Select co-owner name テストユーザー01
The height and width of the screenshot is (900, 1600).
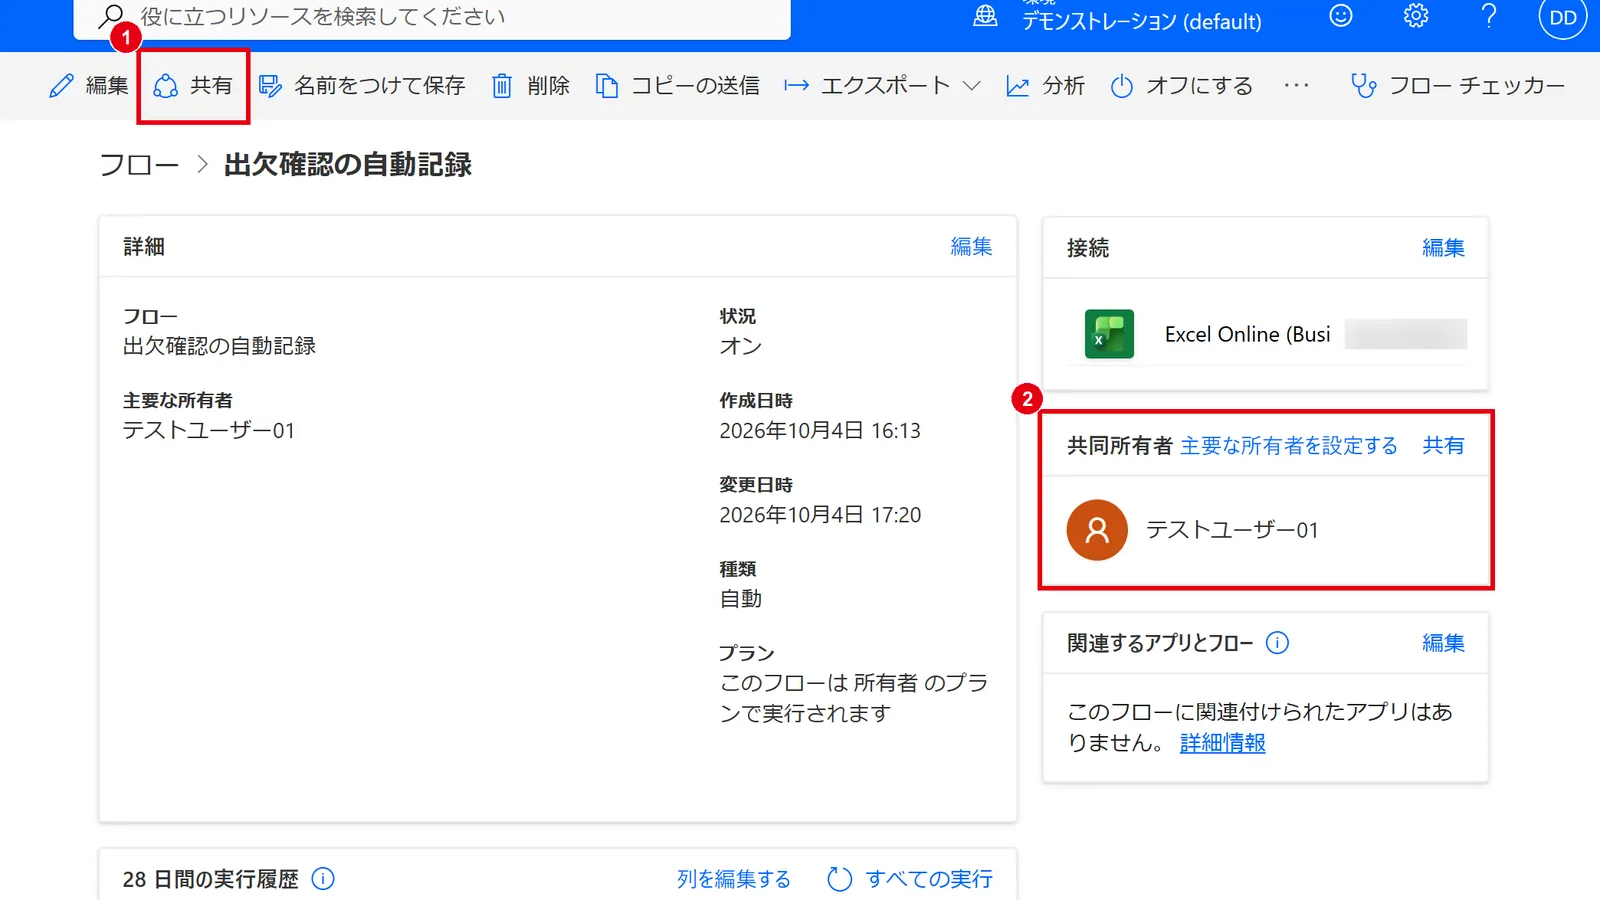(x=1232, y=530)
